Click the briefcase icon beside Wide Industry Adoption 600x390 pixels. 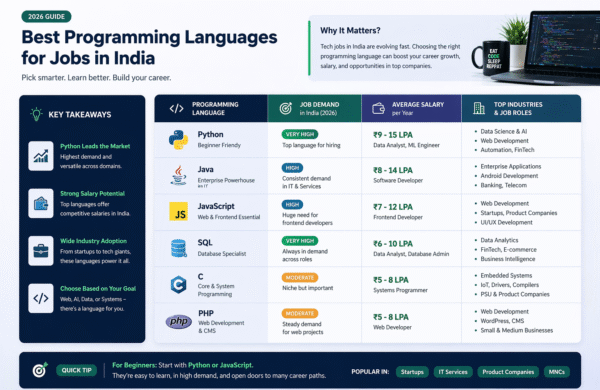41,251
